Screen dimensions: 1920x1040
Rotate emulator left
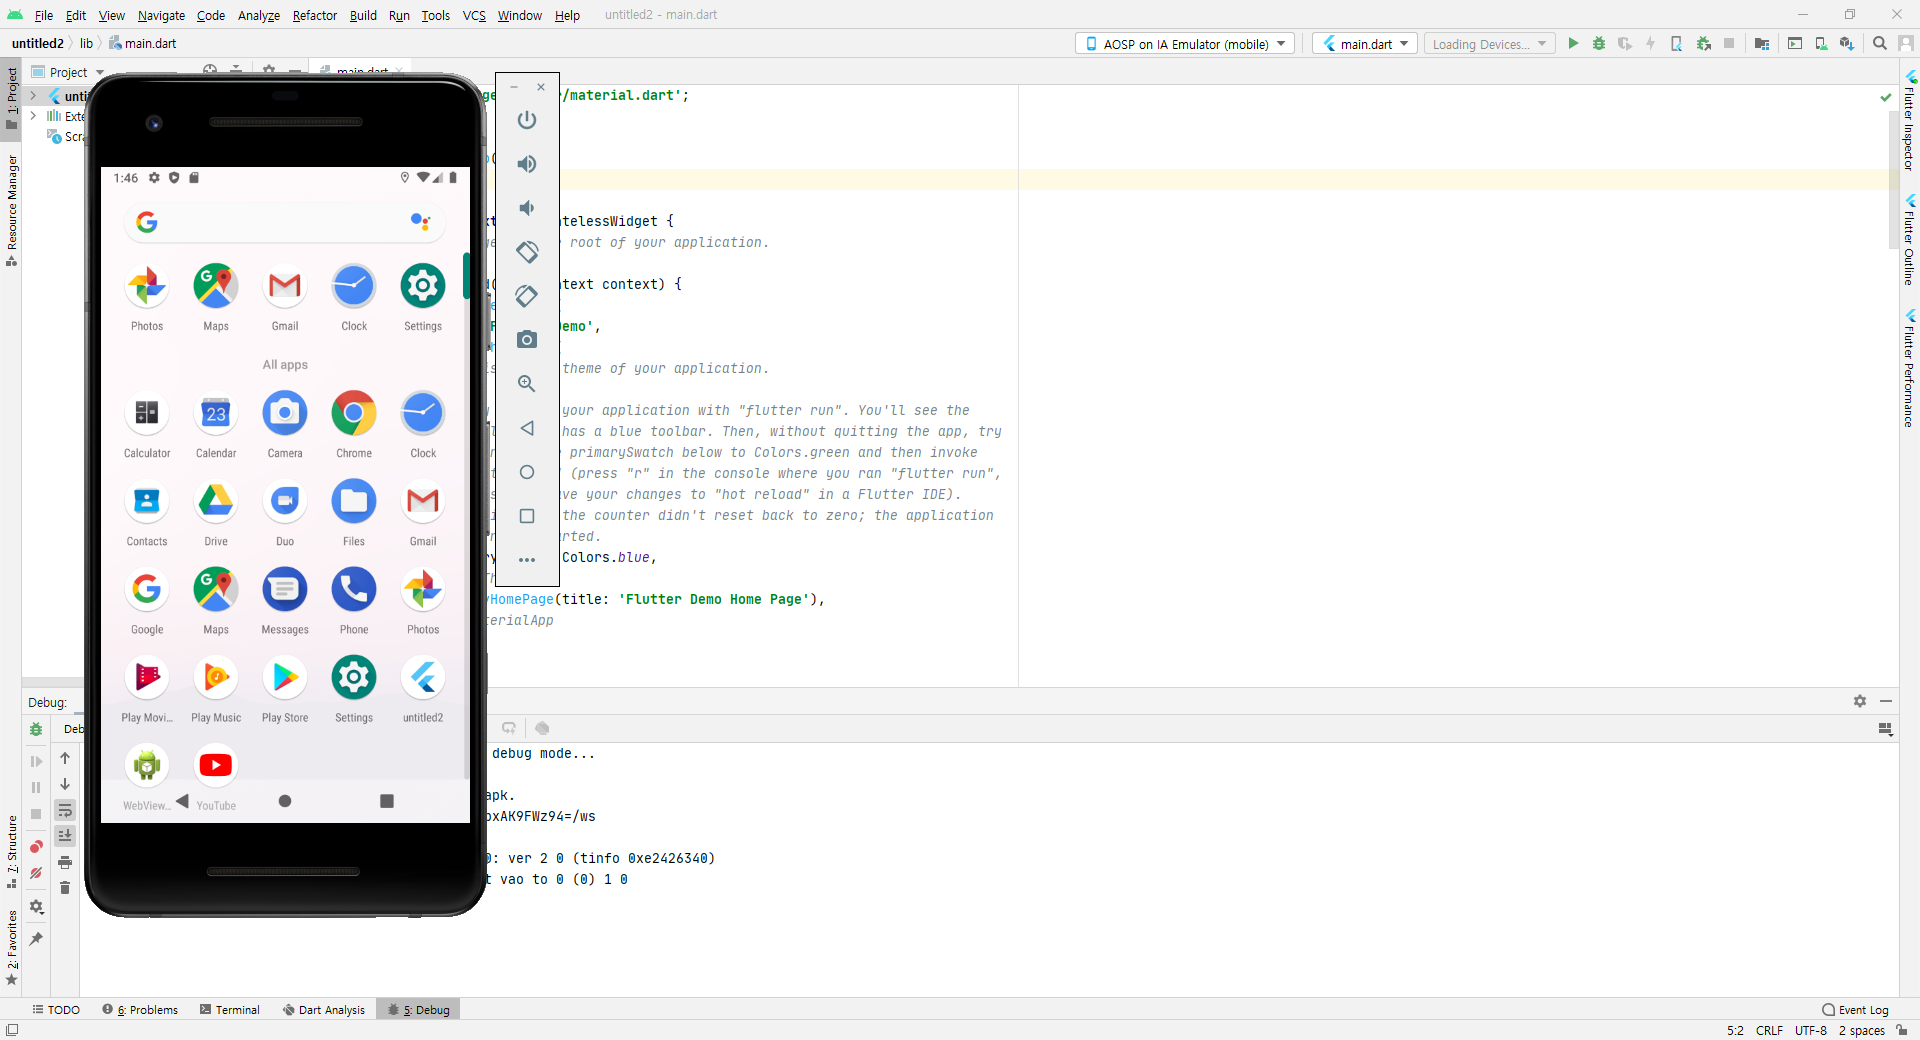click(527, 252)
